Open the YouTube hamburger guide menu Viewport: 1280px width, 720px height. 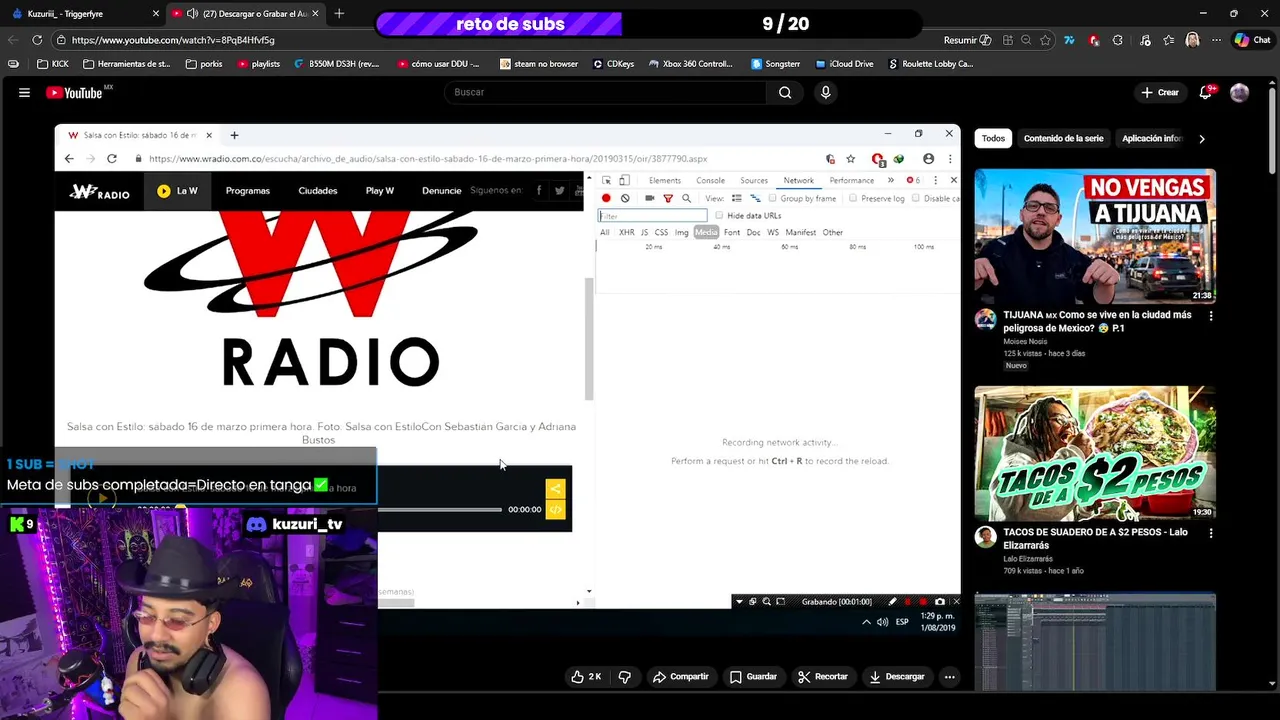tap(24, 92)
